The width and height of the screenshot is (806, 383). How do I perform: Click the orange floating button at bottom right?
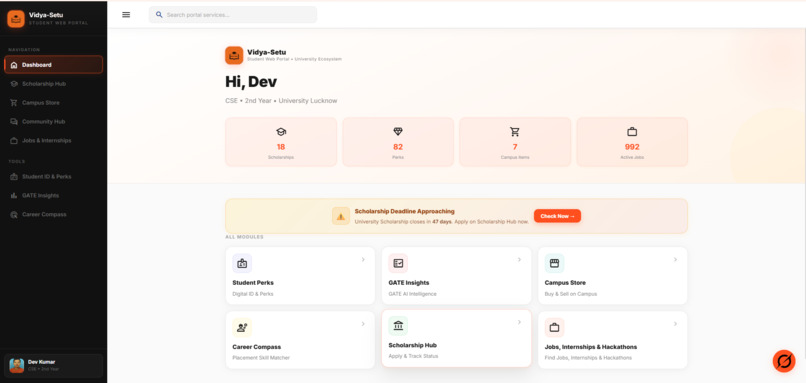784,361
